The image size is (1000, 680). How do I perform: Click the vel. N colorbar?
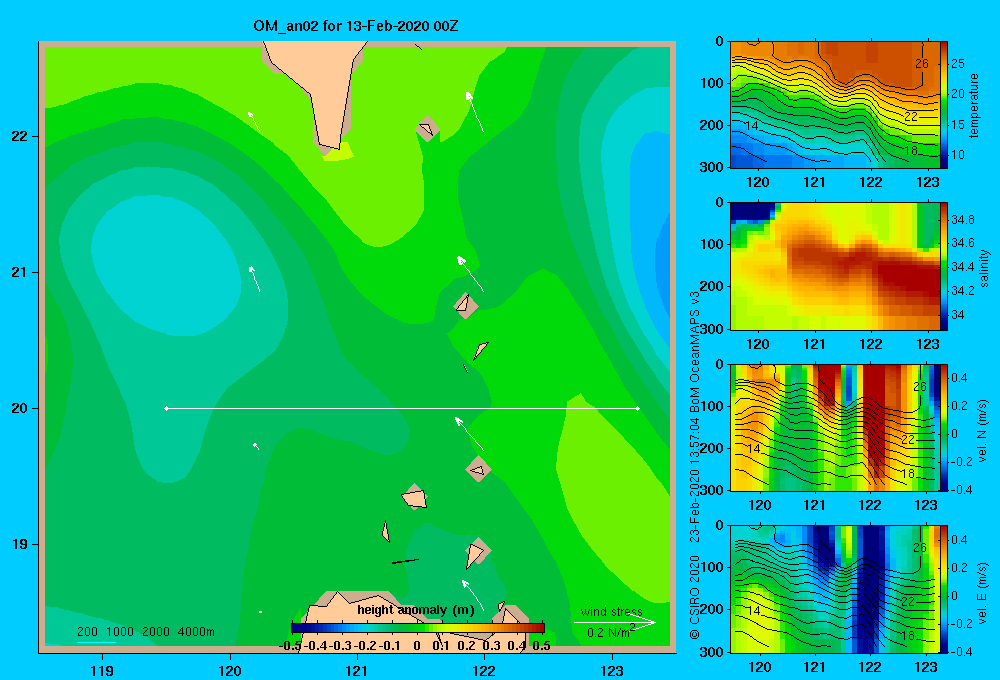click(x=944, y=427)
